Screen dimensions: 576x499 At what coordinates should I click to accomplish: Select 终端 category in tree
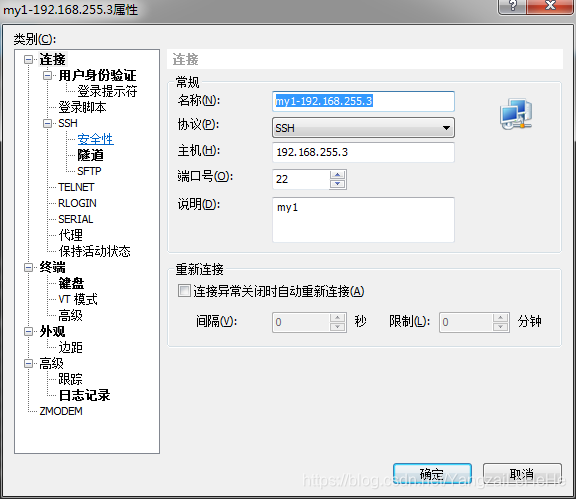coord(52,267)
